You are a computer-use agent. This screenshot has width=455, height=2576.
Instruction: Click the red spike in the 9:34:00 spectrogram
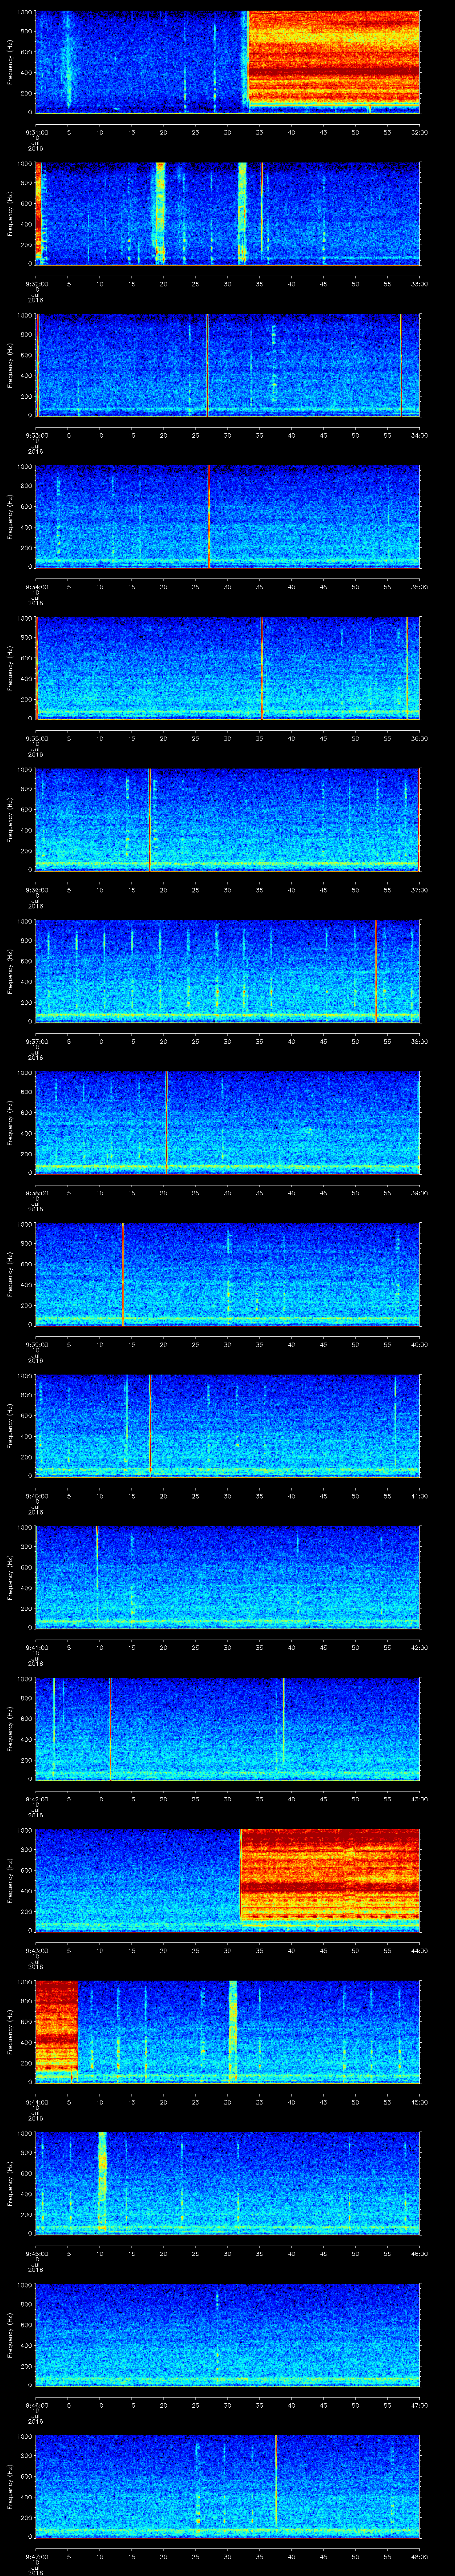point(208,516)
